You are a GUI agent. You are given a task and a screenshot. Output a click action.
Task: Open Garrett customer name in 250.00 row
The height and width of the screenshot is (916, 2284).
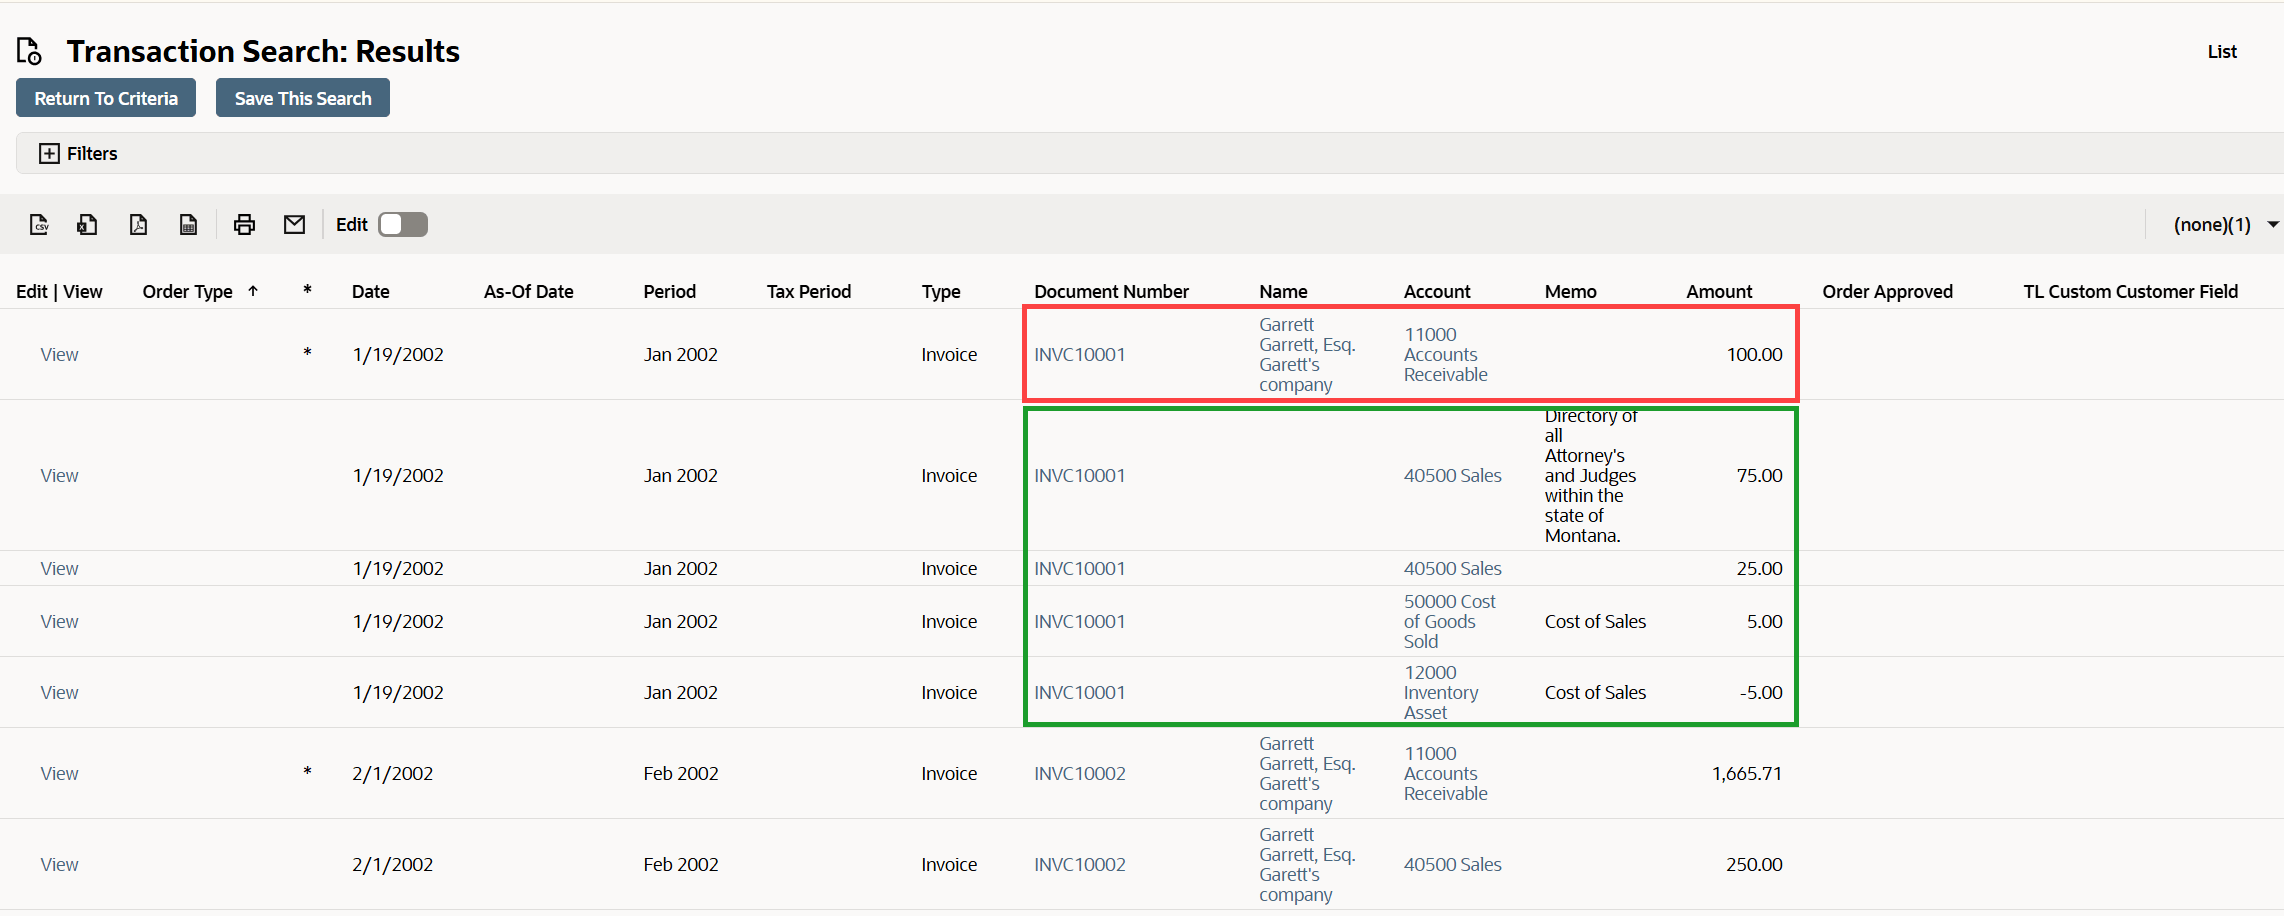pos(1307,865)
